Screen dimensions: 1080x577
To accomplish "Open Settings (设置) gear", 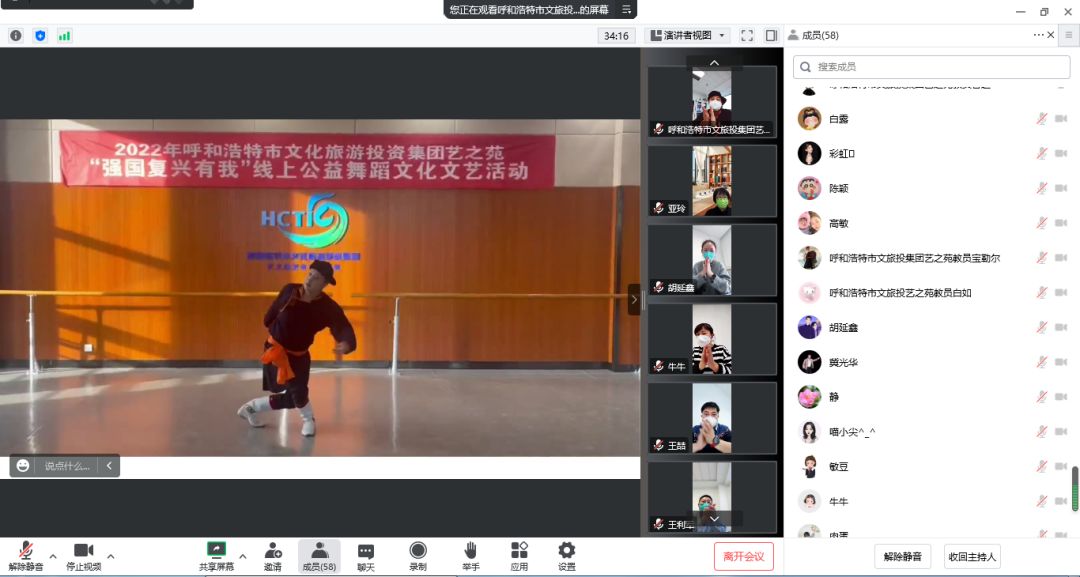I will [567, 556].
